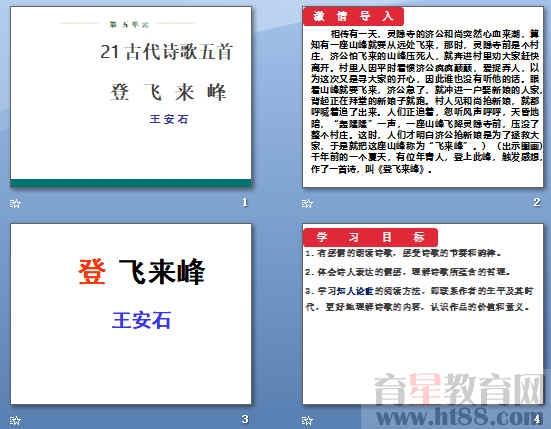The height and width of the screenshot is (429, 551).
Task: Click the red 登 character on slide 3
Action: coord(92,272)
